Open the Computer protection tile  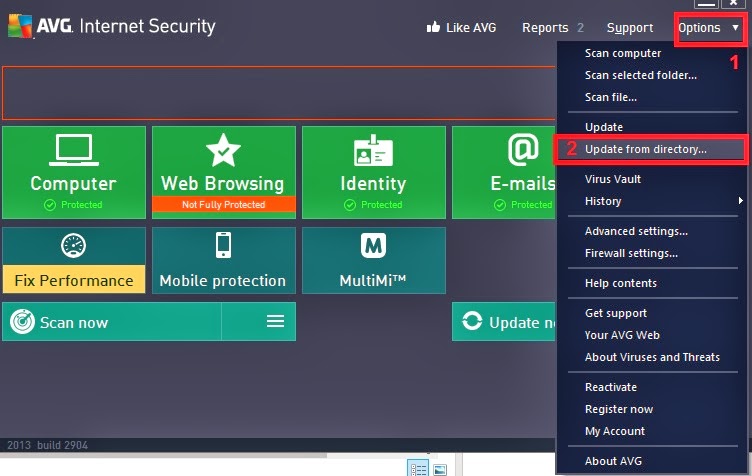click(74, 173)
